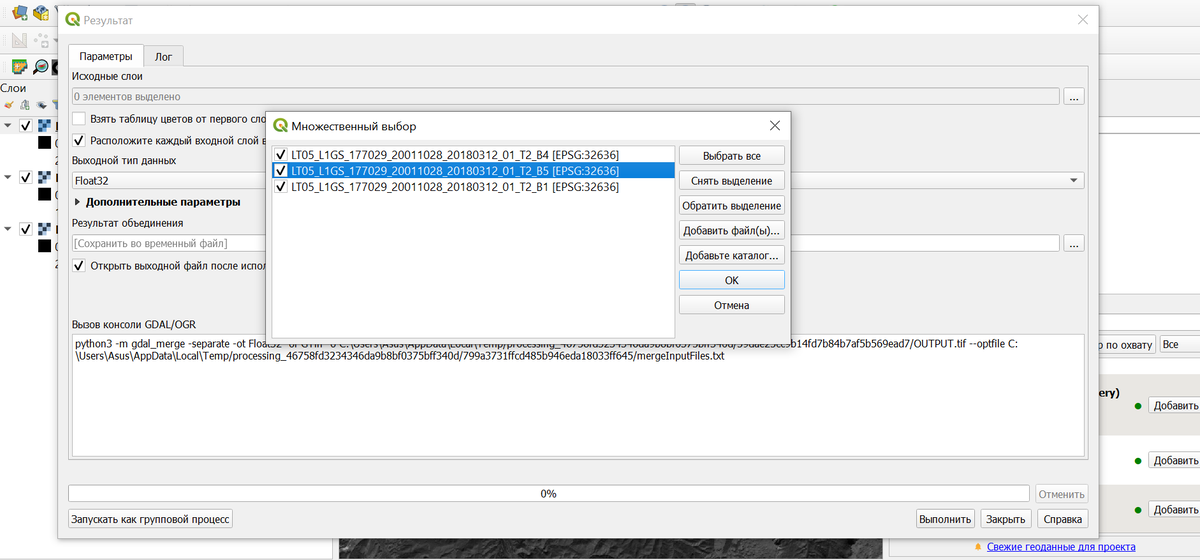Click the Исходные слои selected elements field

click(565, 97)
